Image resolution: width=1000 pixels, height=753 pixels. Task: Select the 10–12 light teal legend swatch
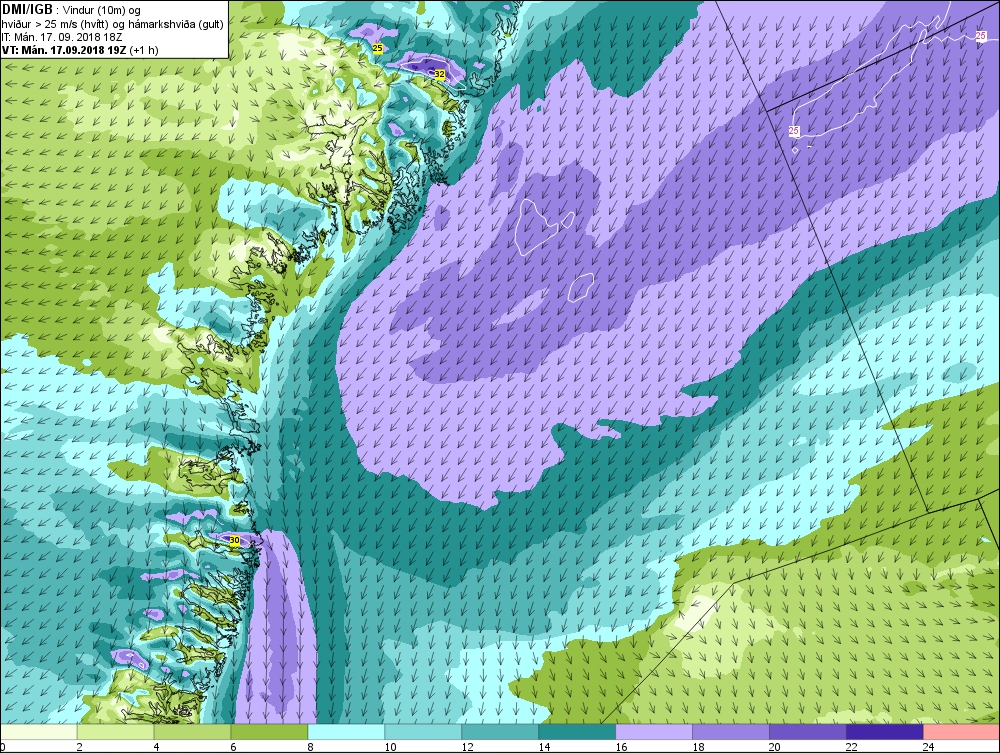[x=423, y=732]
